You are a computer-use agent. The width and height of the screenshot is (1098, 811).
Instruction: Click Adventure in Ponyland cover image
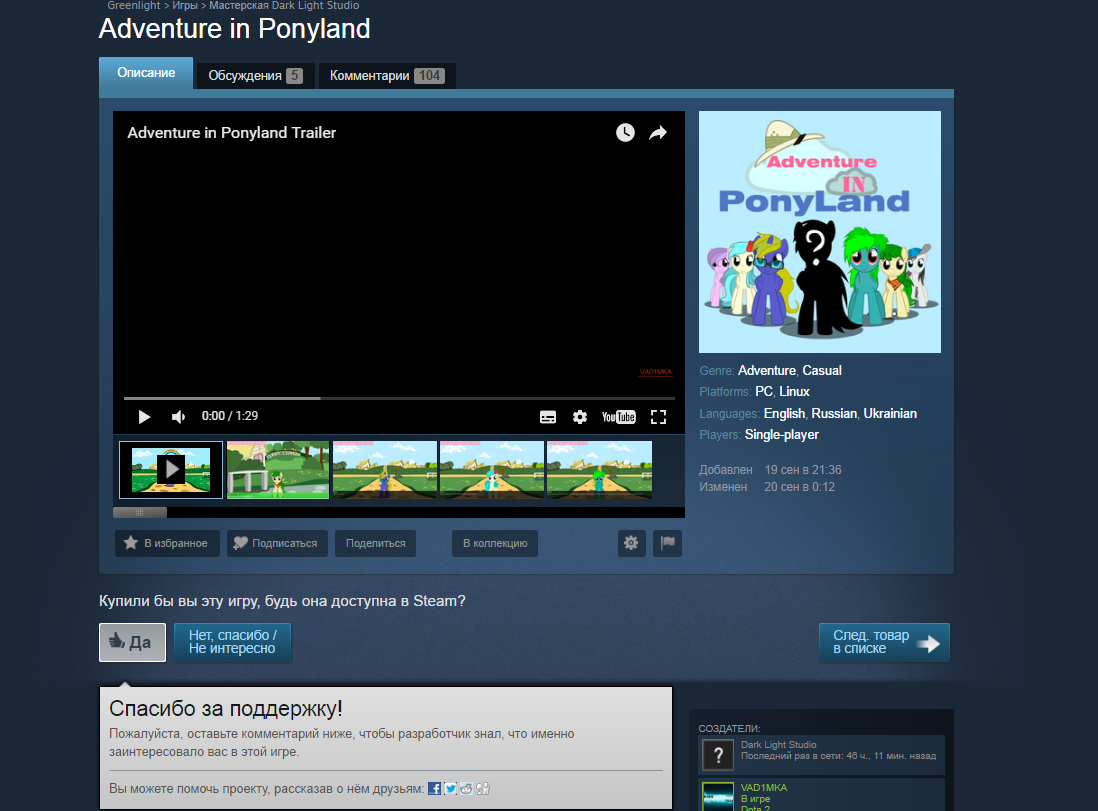point(820,232)
